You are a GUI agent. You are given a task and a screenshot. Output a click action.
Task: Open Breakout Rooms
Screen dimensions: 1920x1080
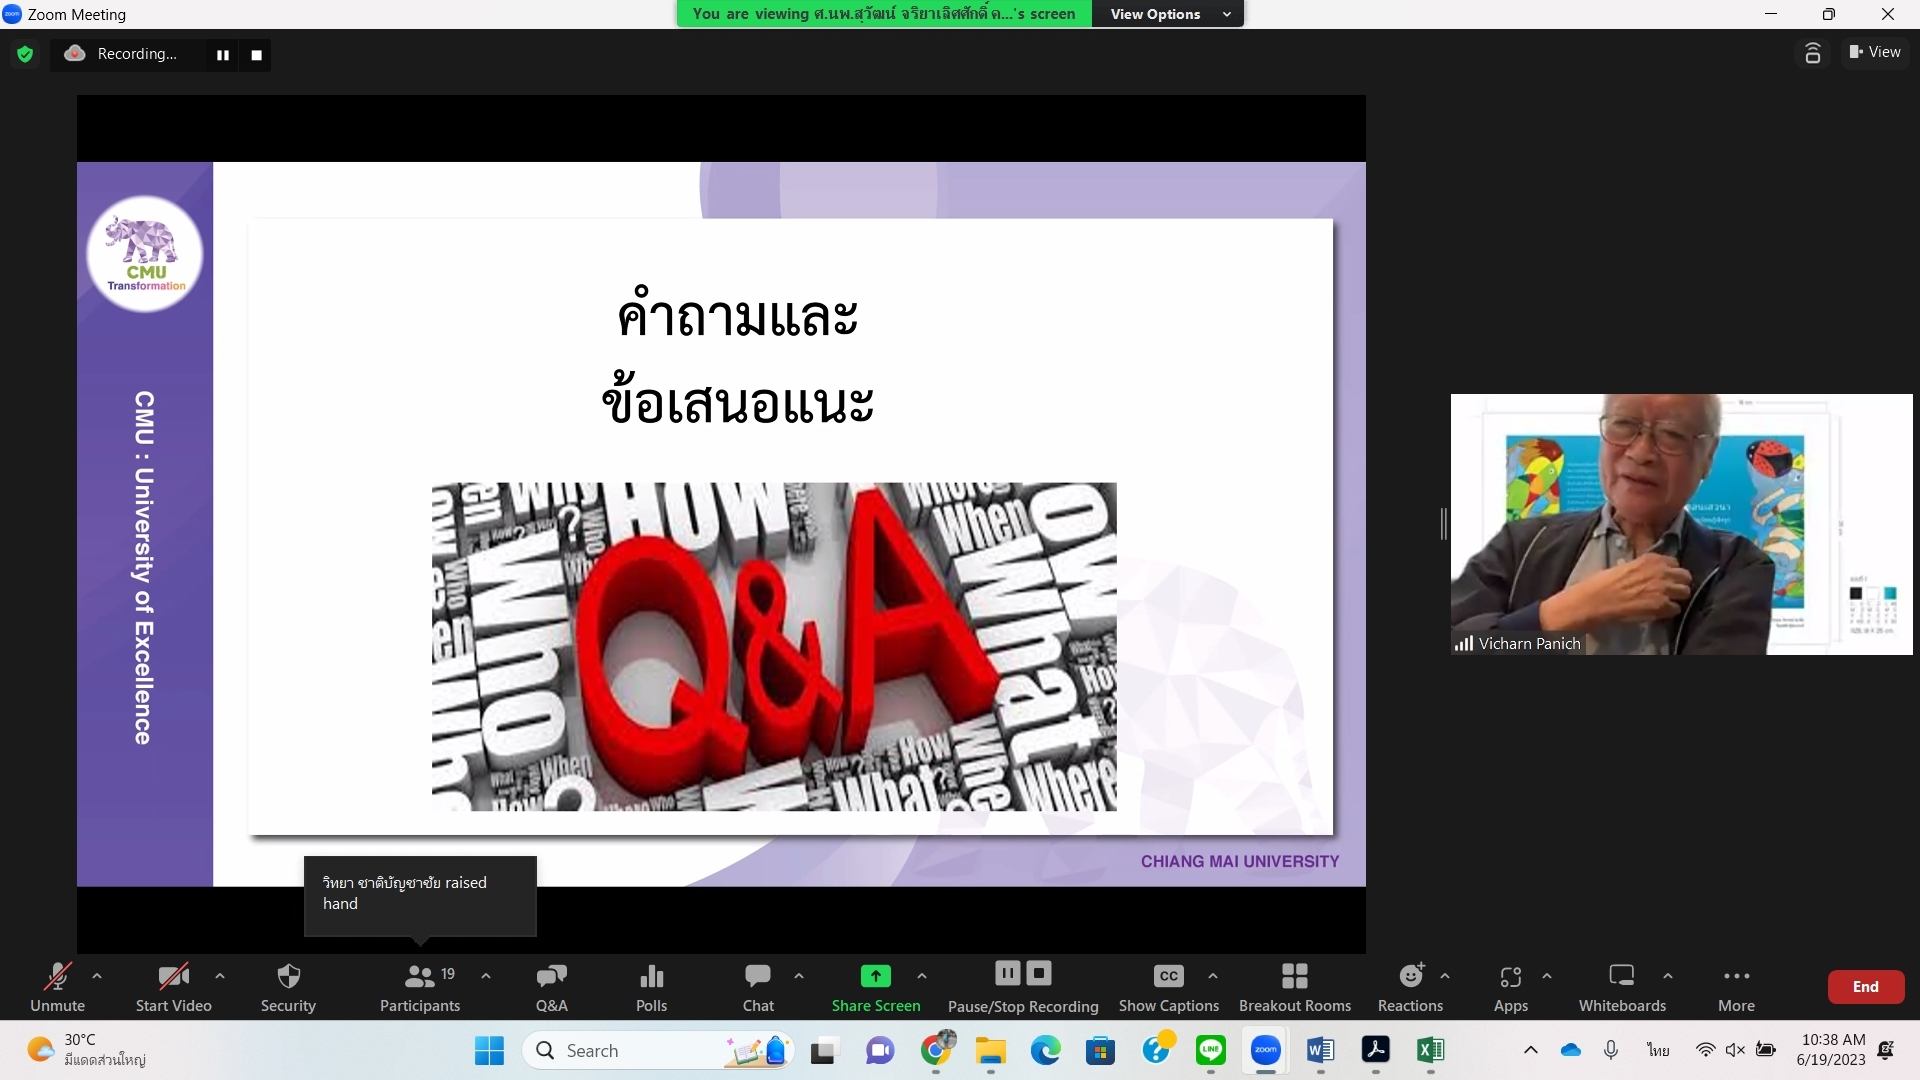tap(1295, 987)
